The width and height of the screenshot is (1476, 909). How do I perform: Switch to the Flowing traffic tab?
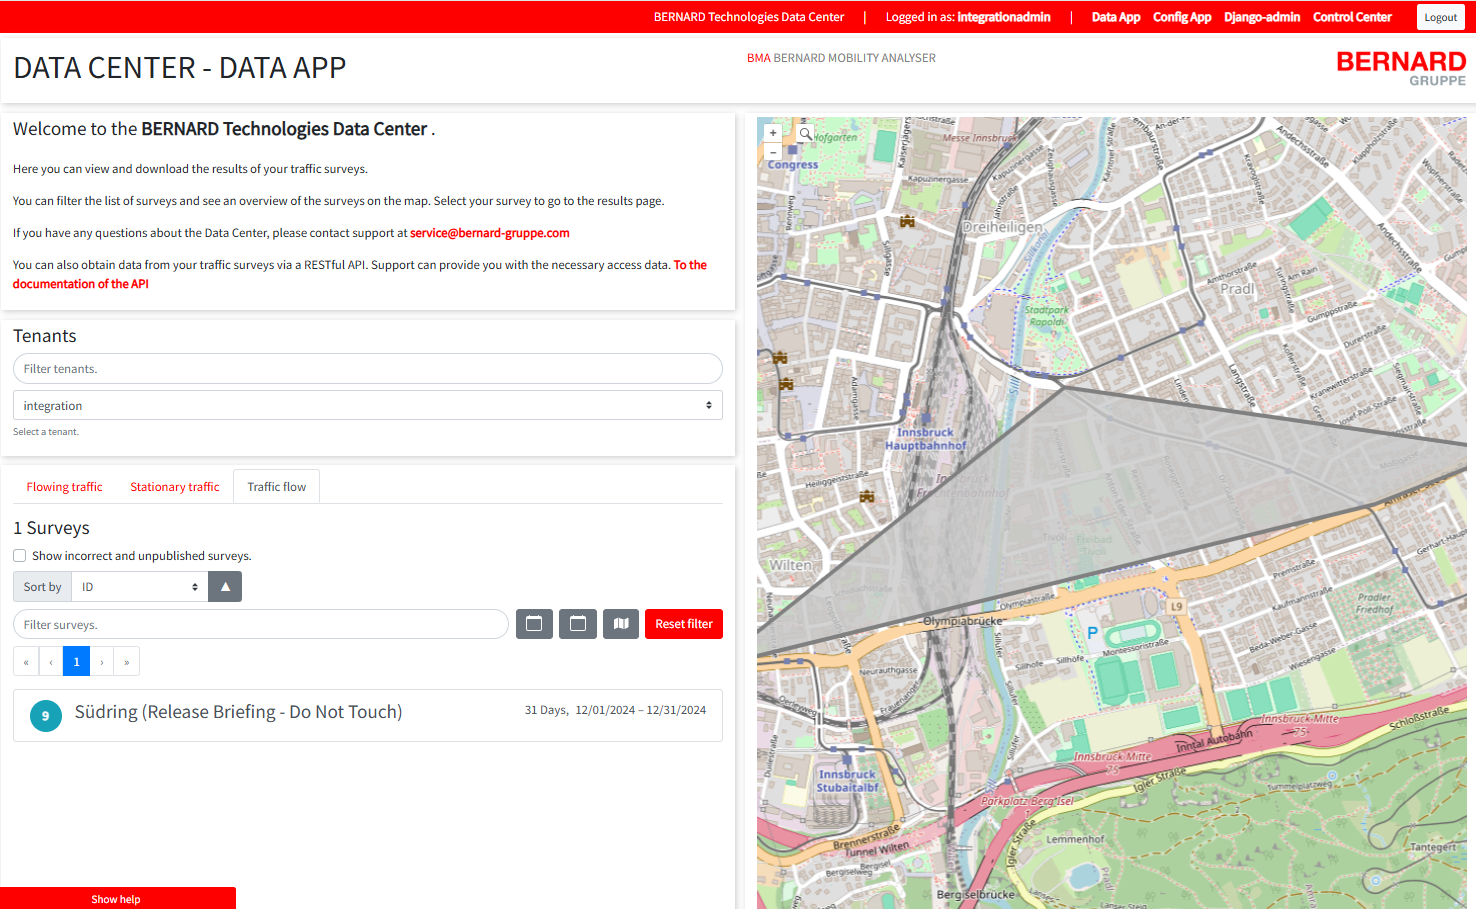point(65,487)
